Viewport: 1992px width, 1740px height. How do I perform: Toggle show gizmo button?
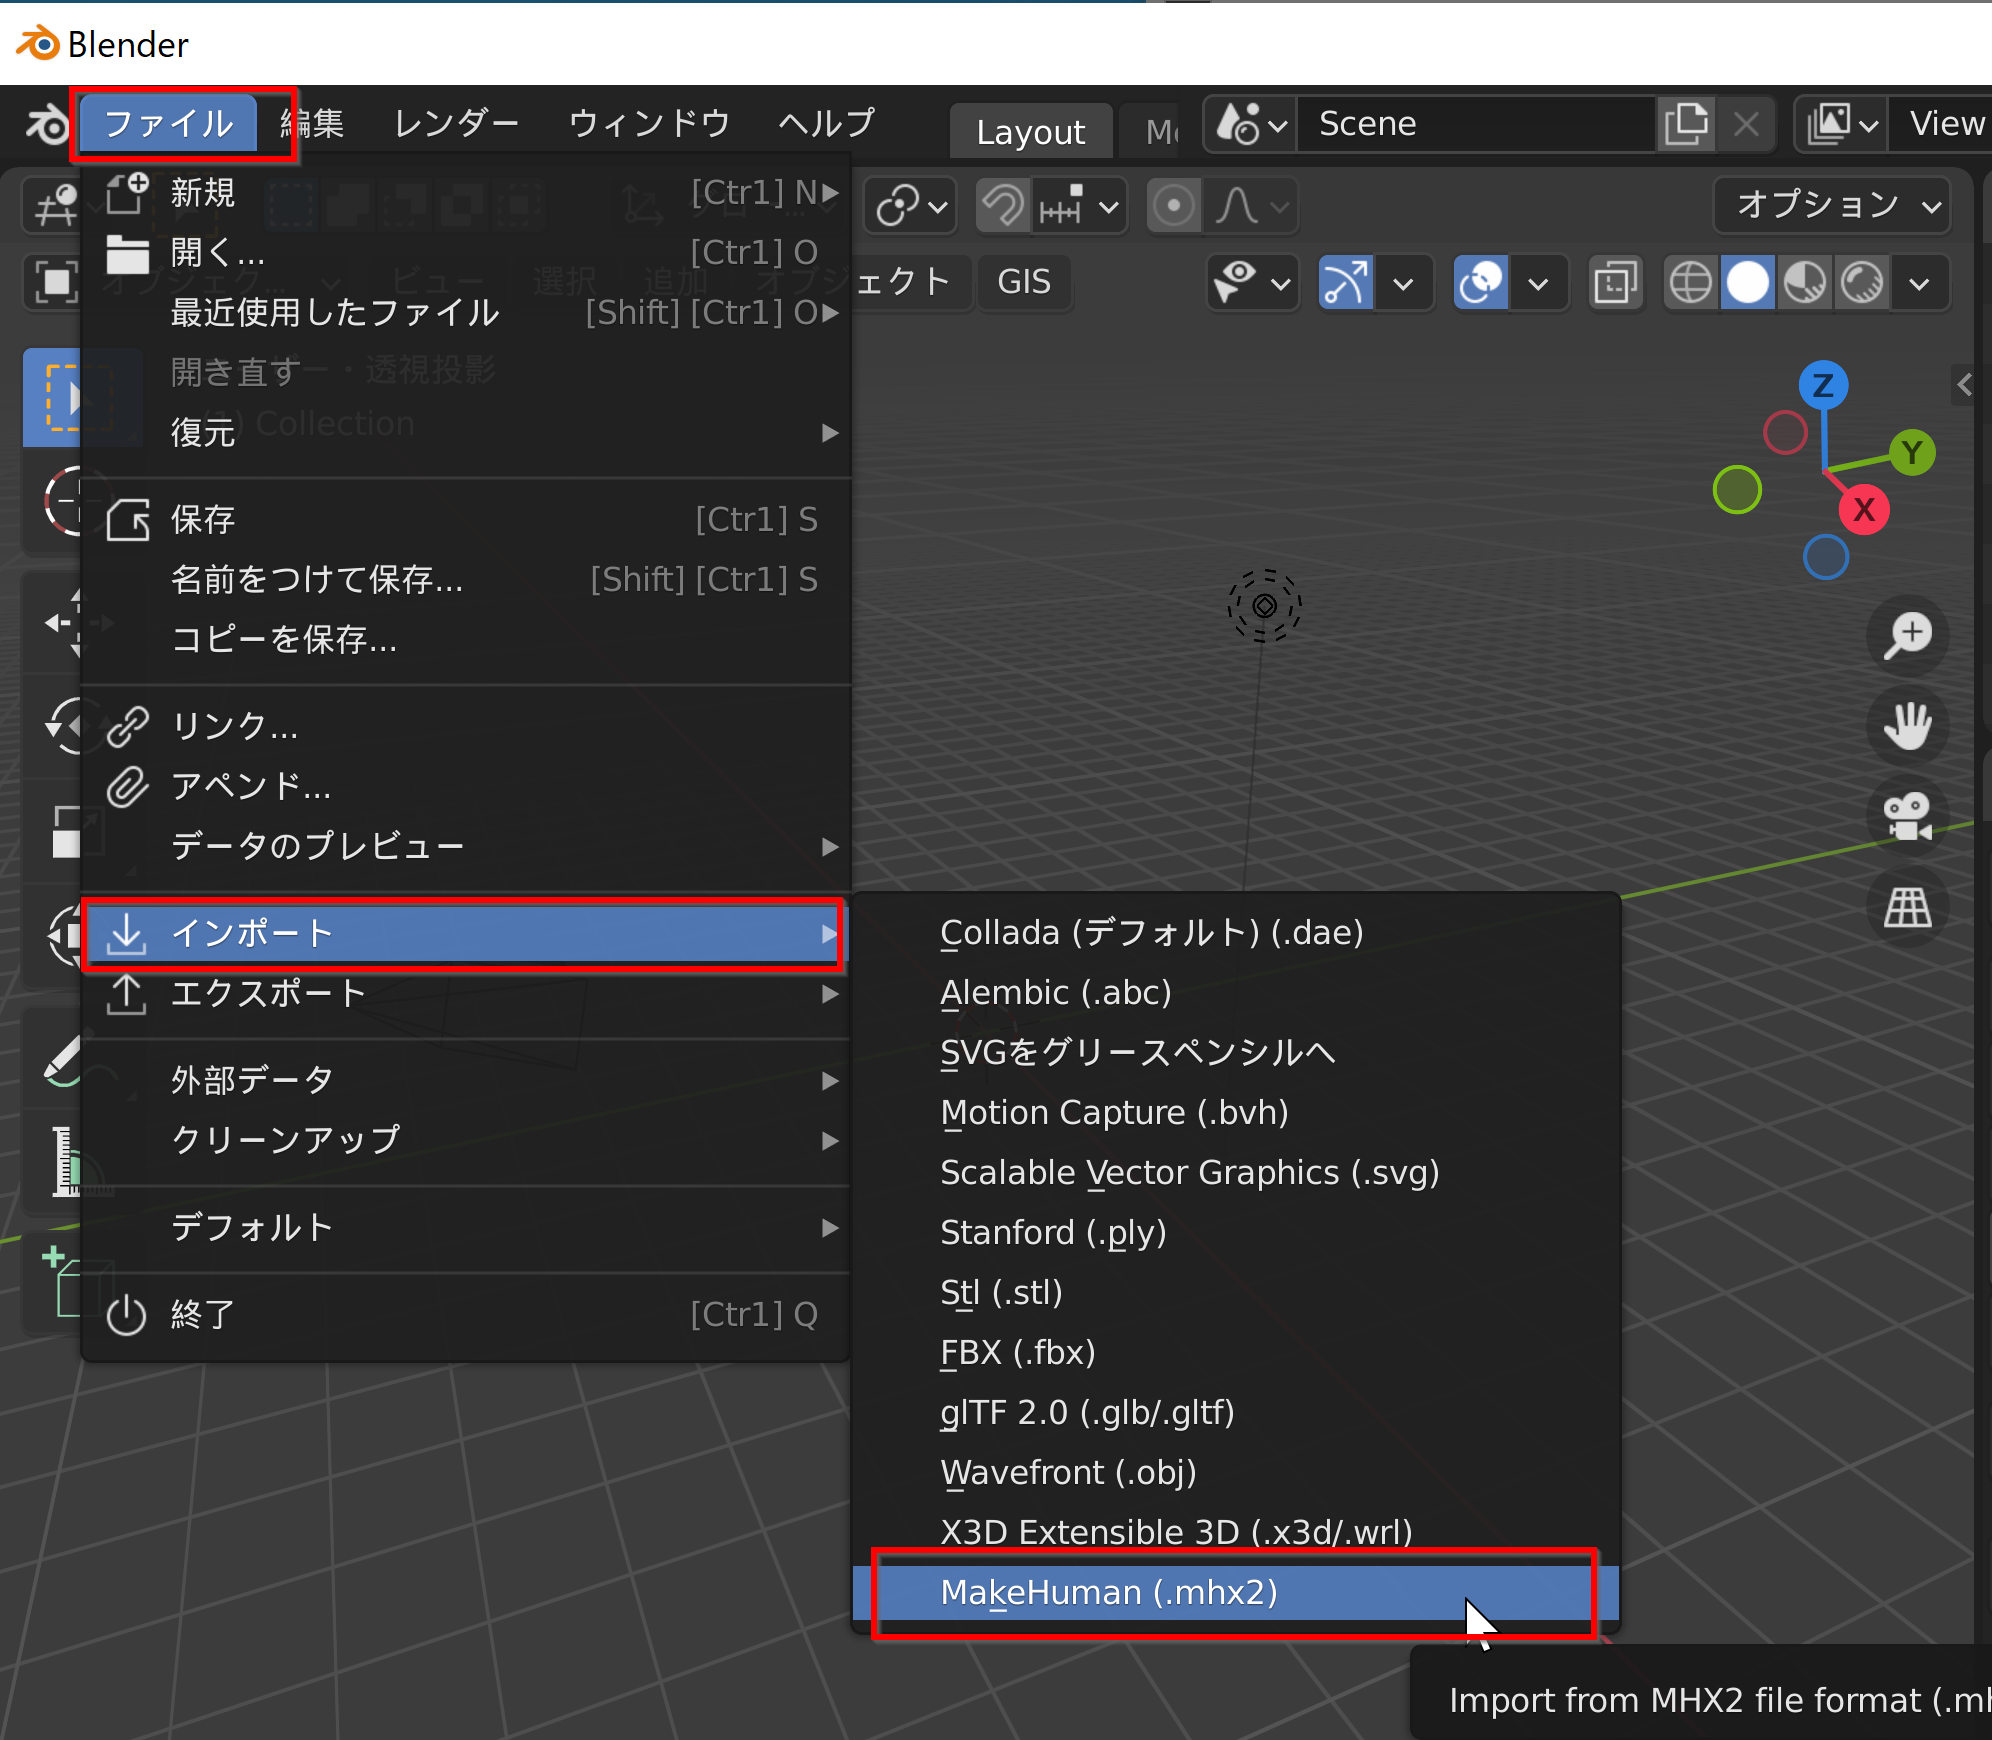tap(1345, 283)
